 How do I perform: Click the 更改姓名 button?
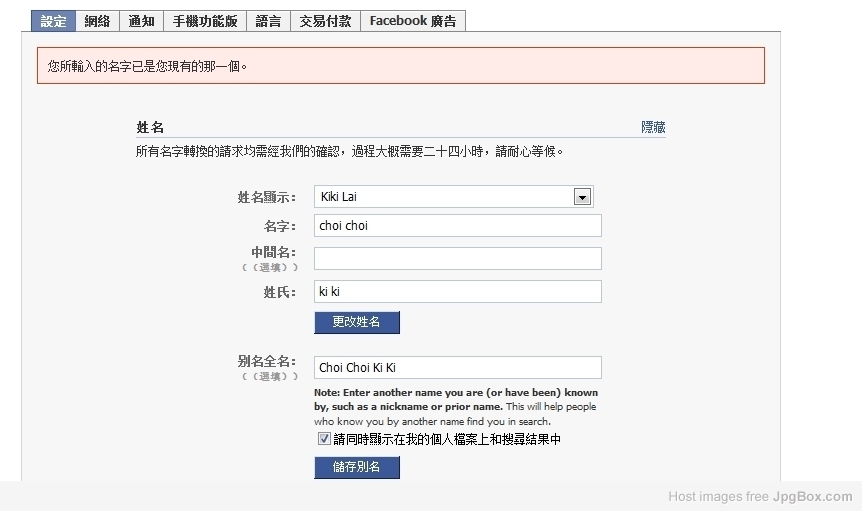point(357,323)
